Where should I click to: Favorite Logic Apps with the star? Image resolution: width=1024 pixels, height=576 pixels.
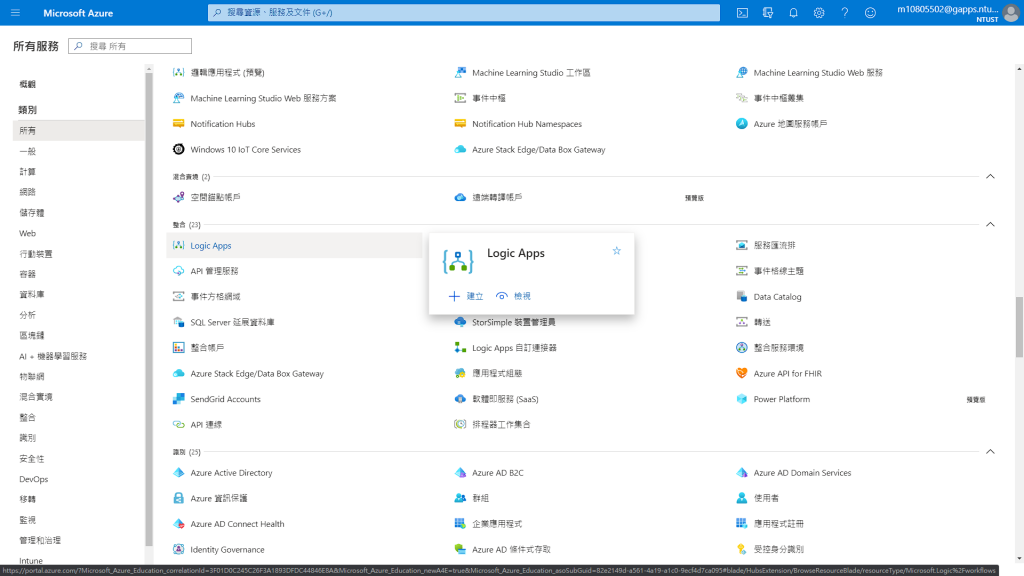(616, 251)
